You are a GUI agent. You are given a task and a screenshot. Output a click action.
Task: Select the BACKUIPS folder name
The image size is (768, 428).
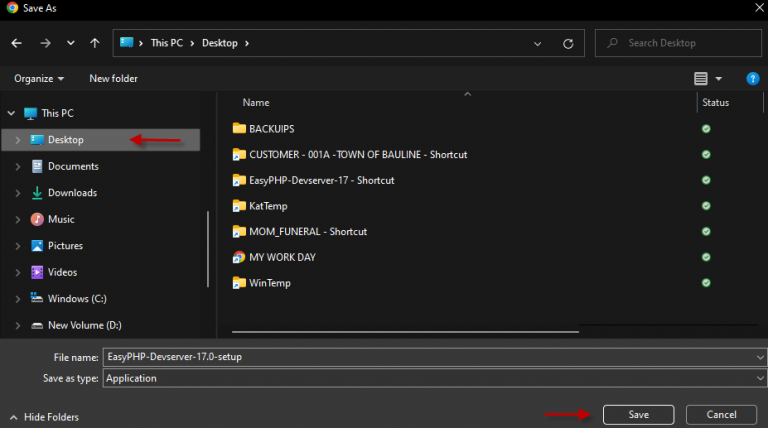pos(271,129)
